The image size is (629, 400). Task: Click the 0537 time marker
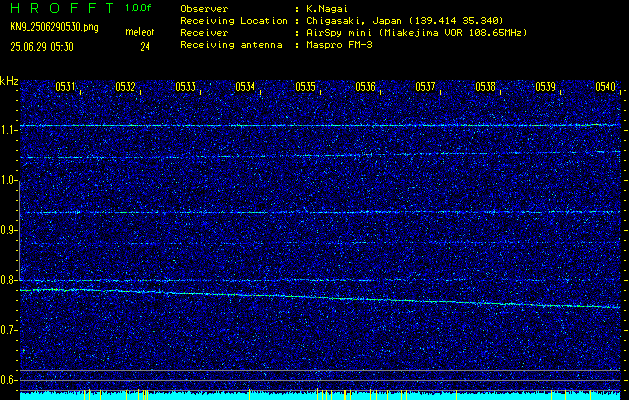[x=425, y=87]
